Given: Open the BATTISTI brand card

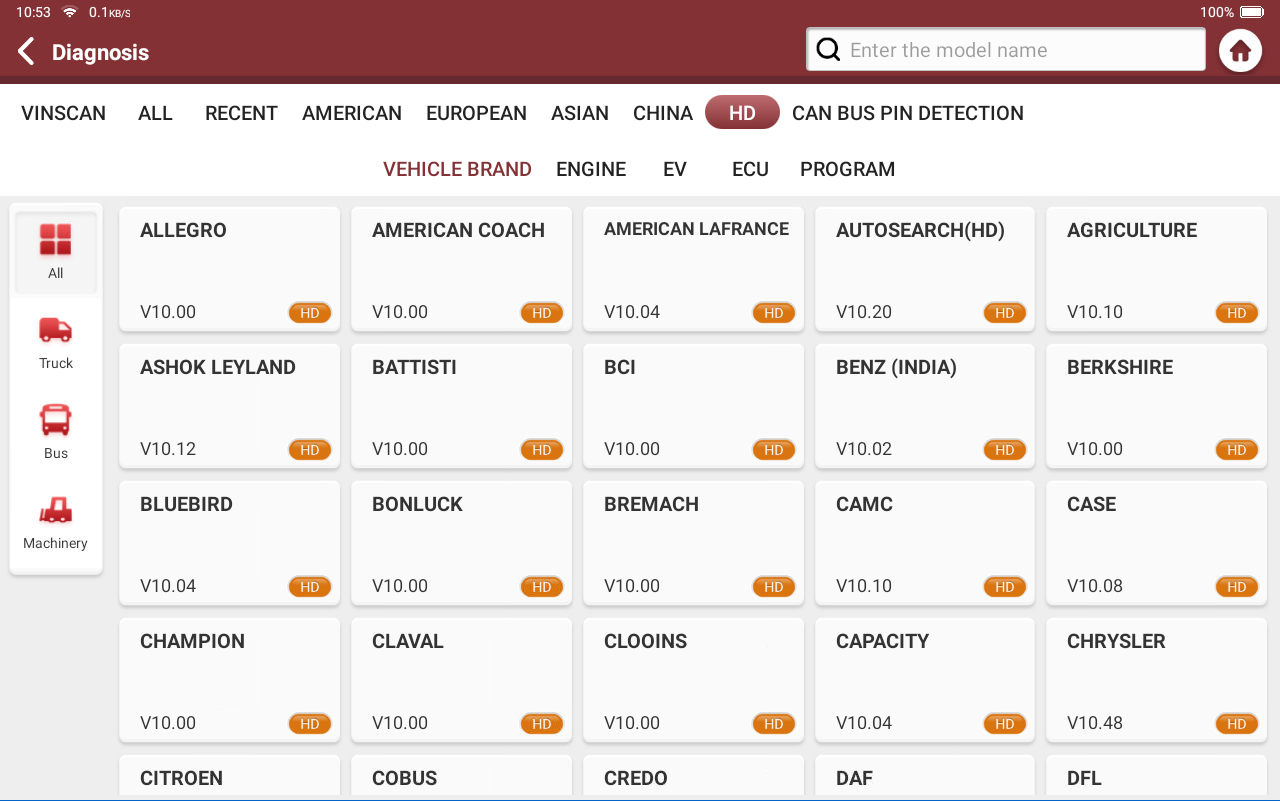Looking at the screenshot, I should 461,406.
